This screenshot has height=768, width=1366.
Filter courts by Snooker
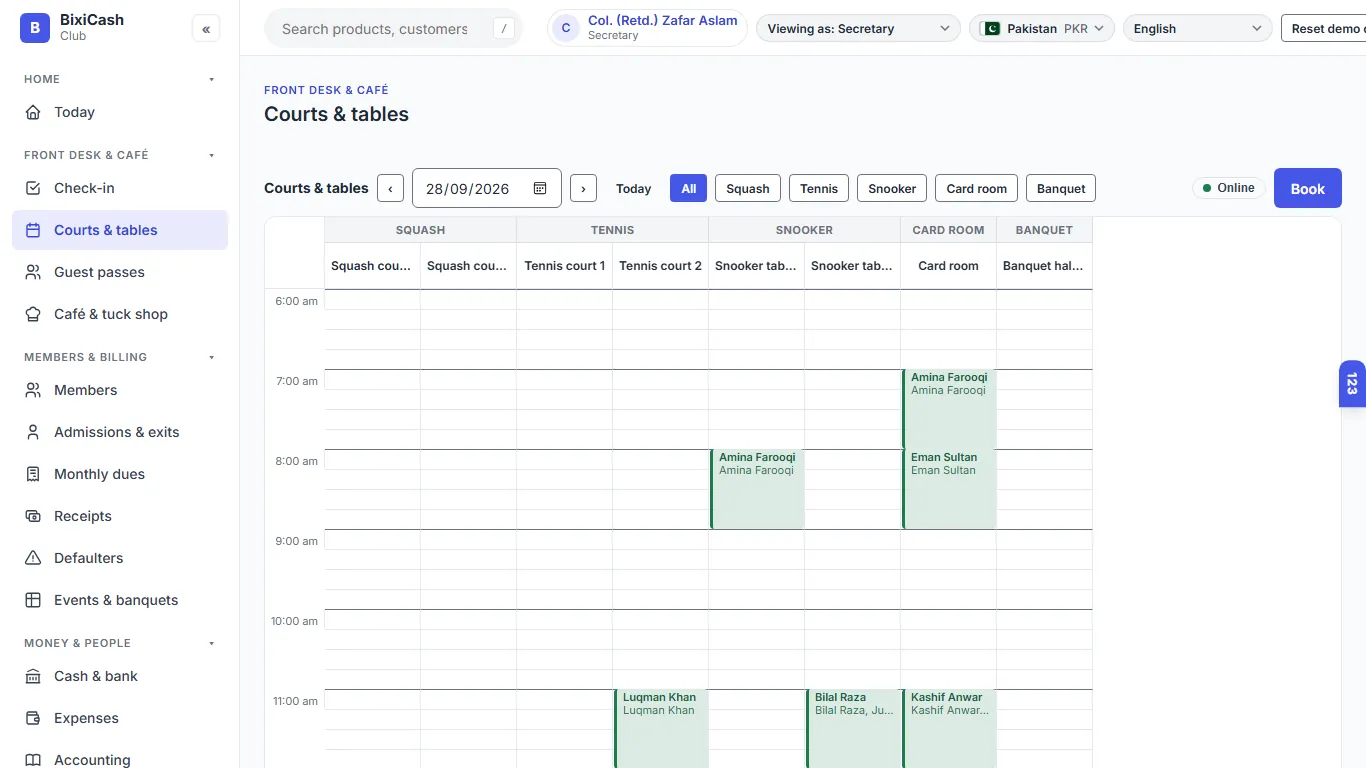click(892, 188)
